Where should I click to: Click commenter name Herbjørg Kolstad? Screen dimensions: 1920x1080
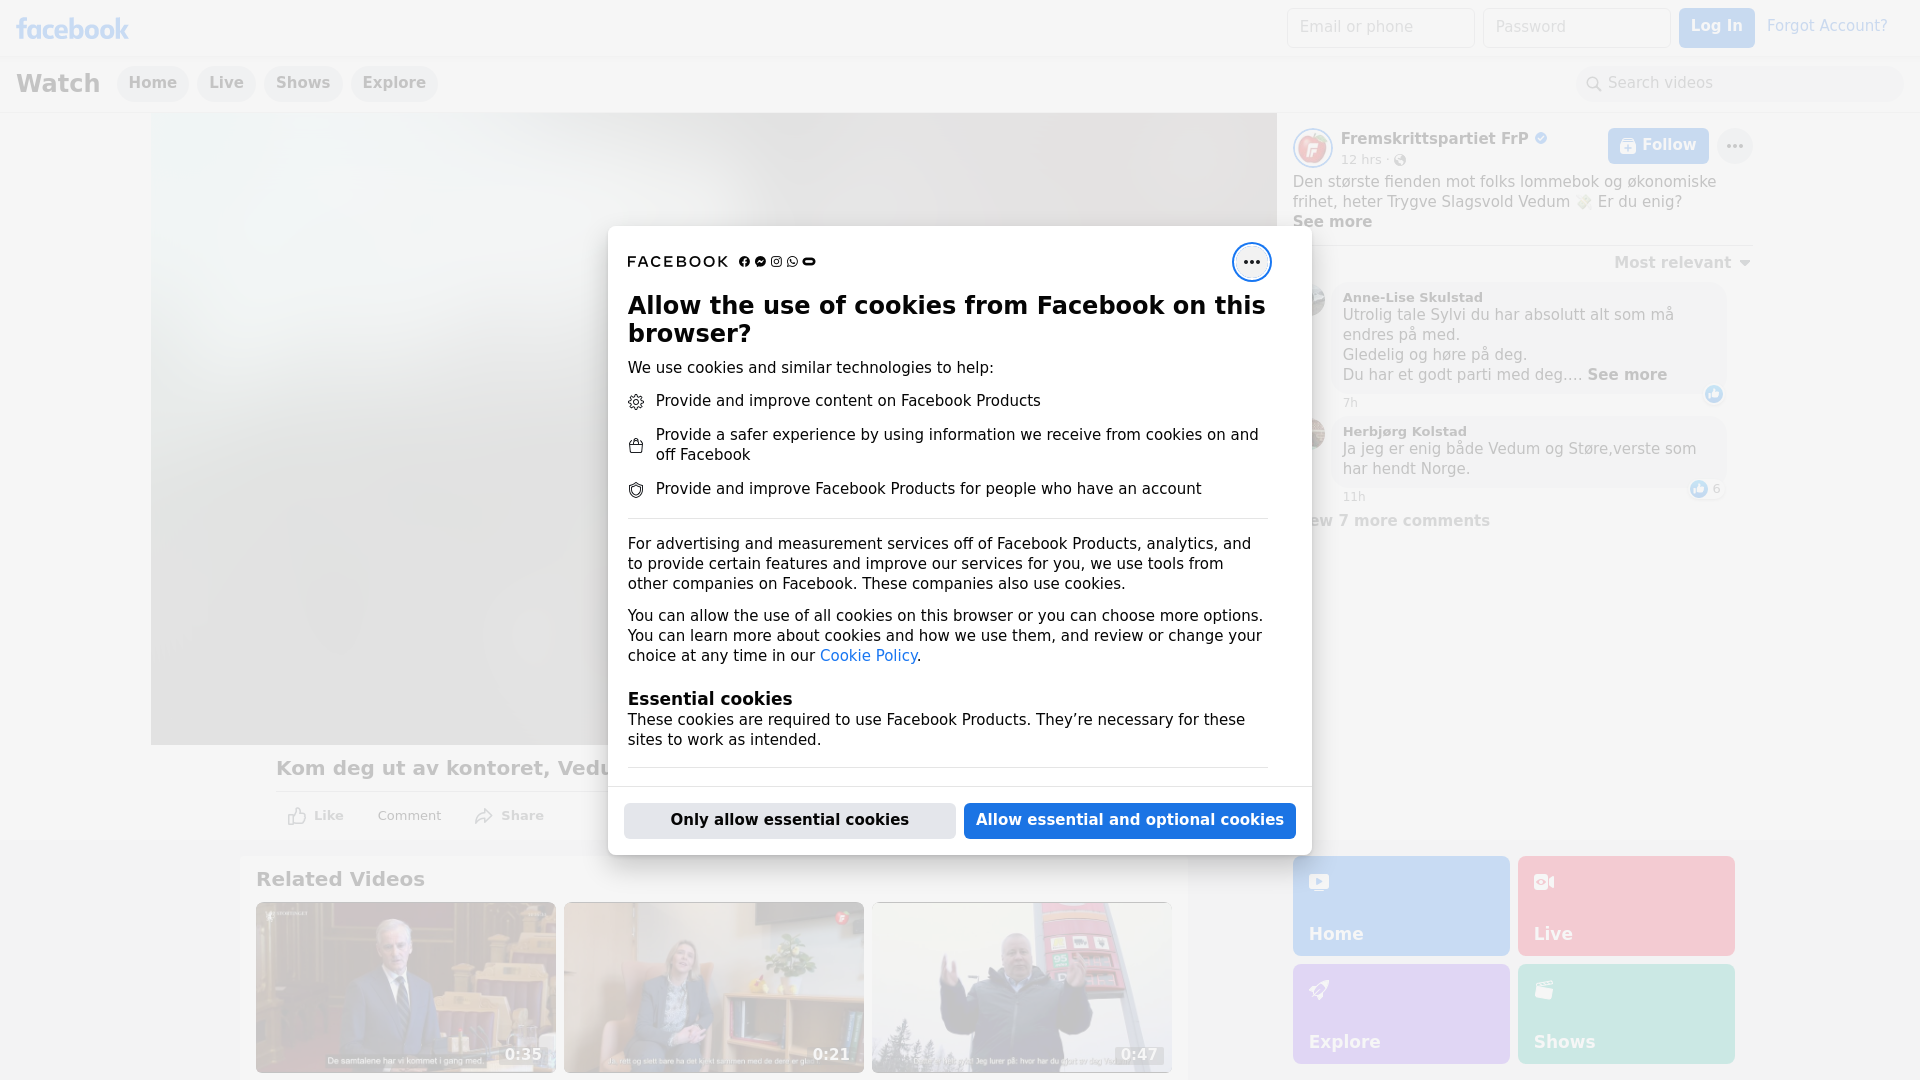coord(1404,432)
